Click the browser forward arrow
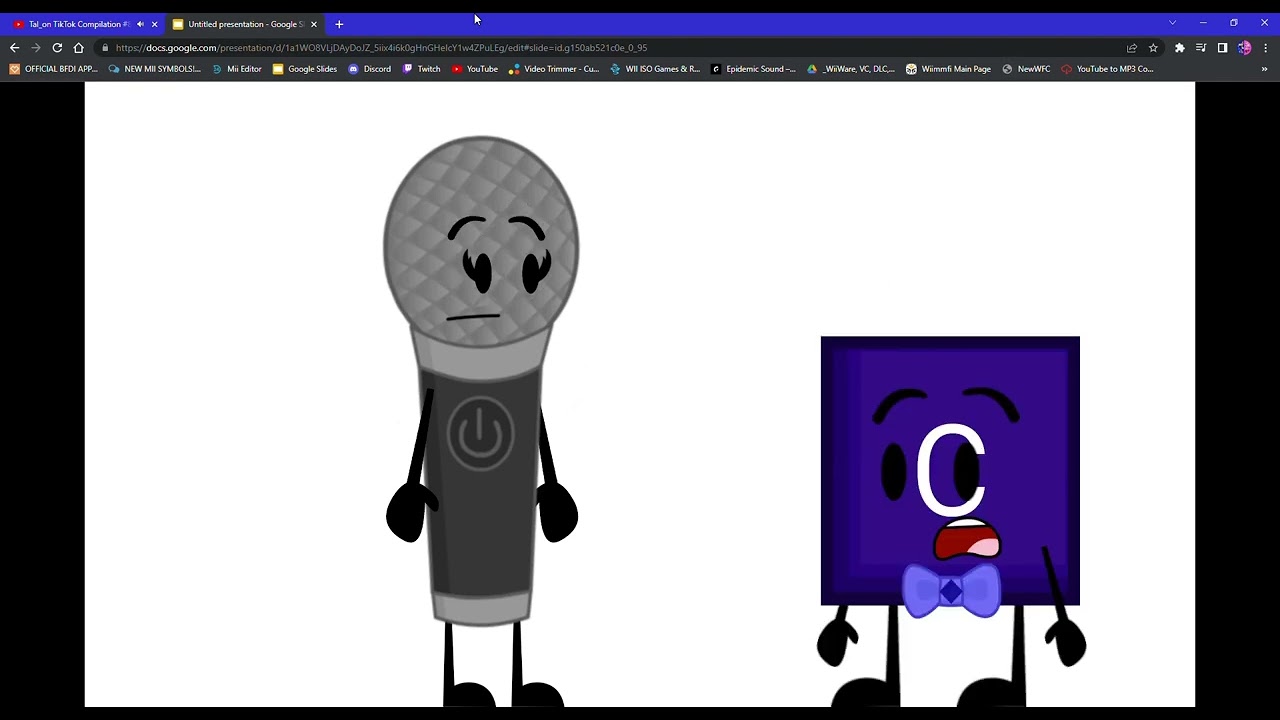This screenshot has width=1280, height=720. [x=36, y=48]
